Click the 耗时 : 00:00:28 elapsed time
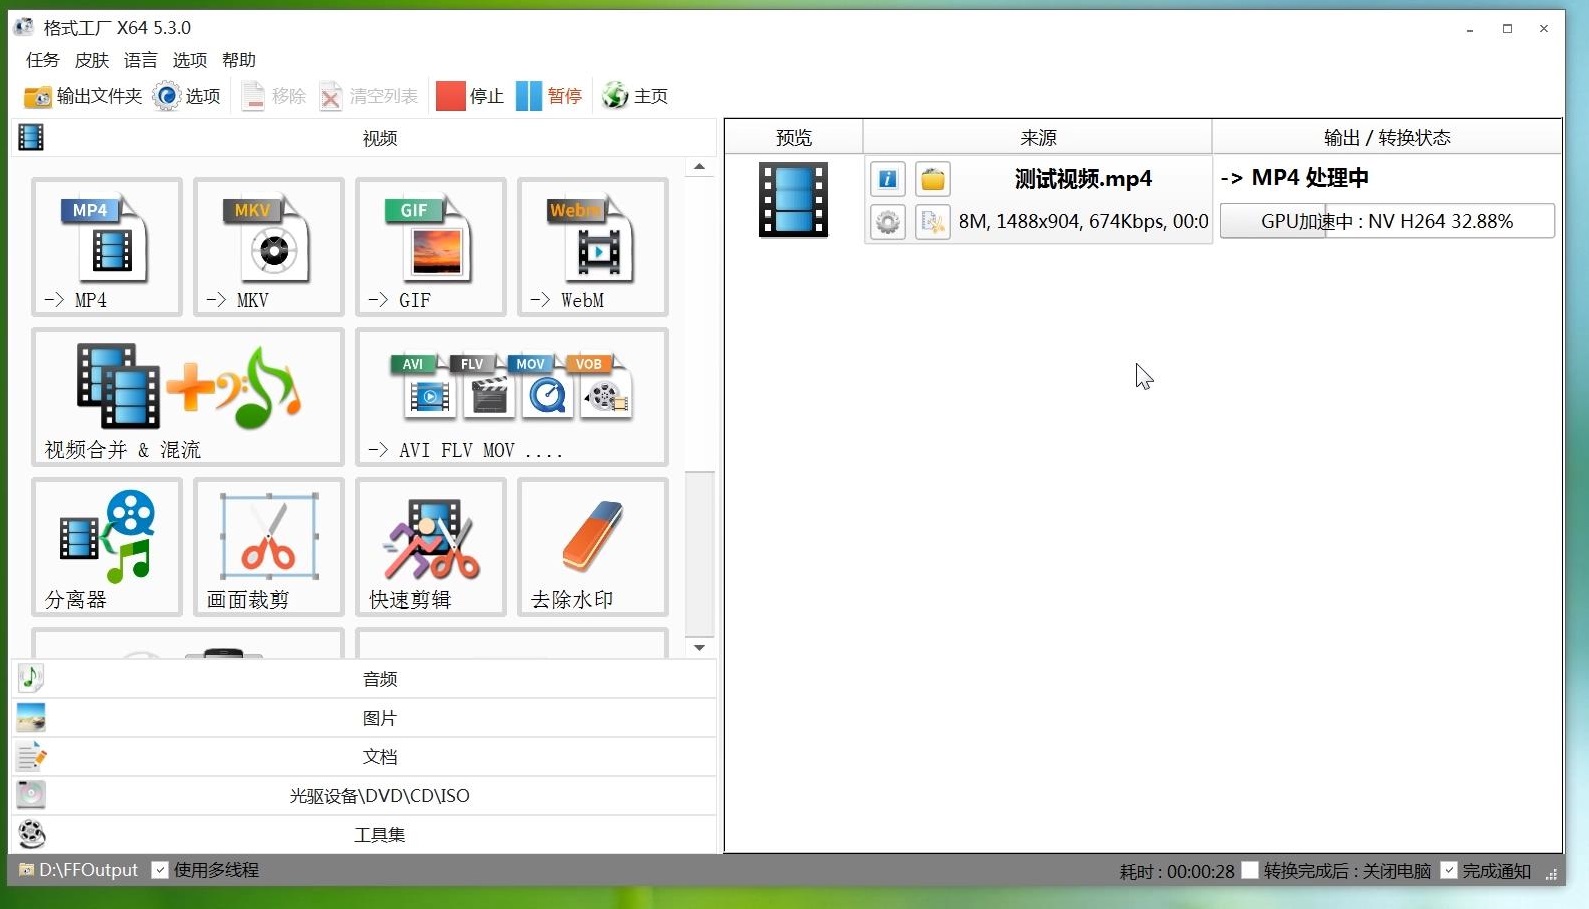The width and height of the screenshot is (1589, 909). 1177,871
